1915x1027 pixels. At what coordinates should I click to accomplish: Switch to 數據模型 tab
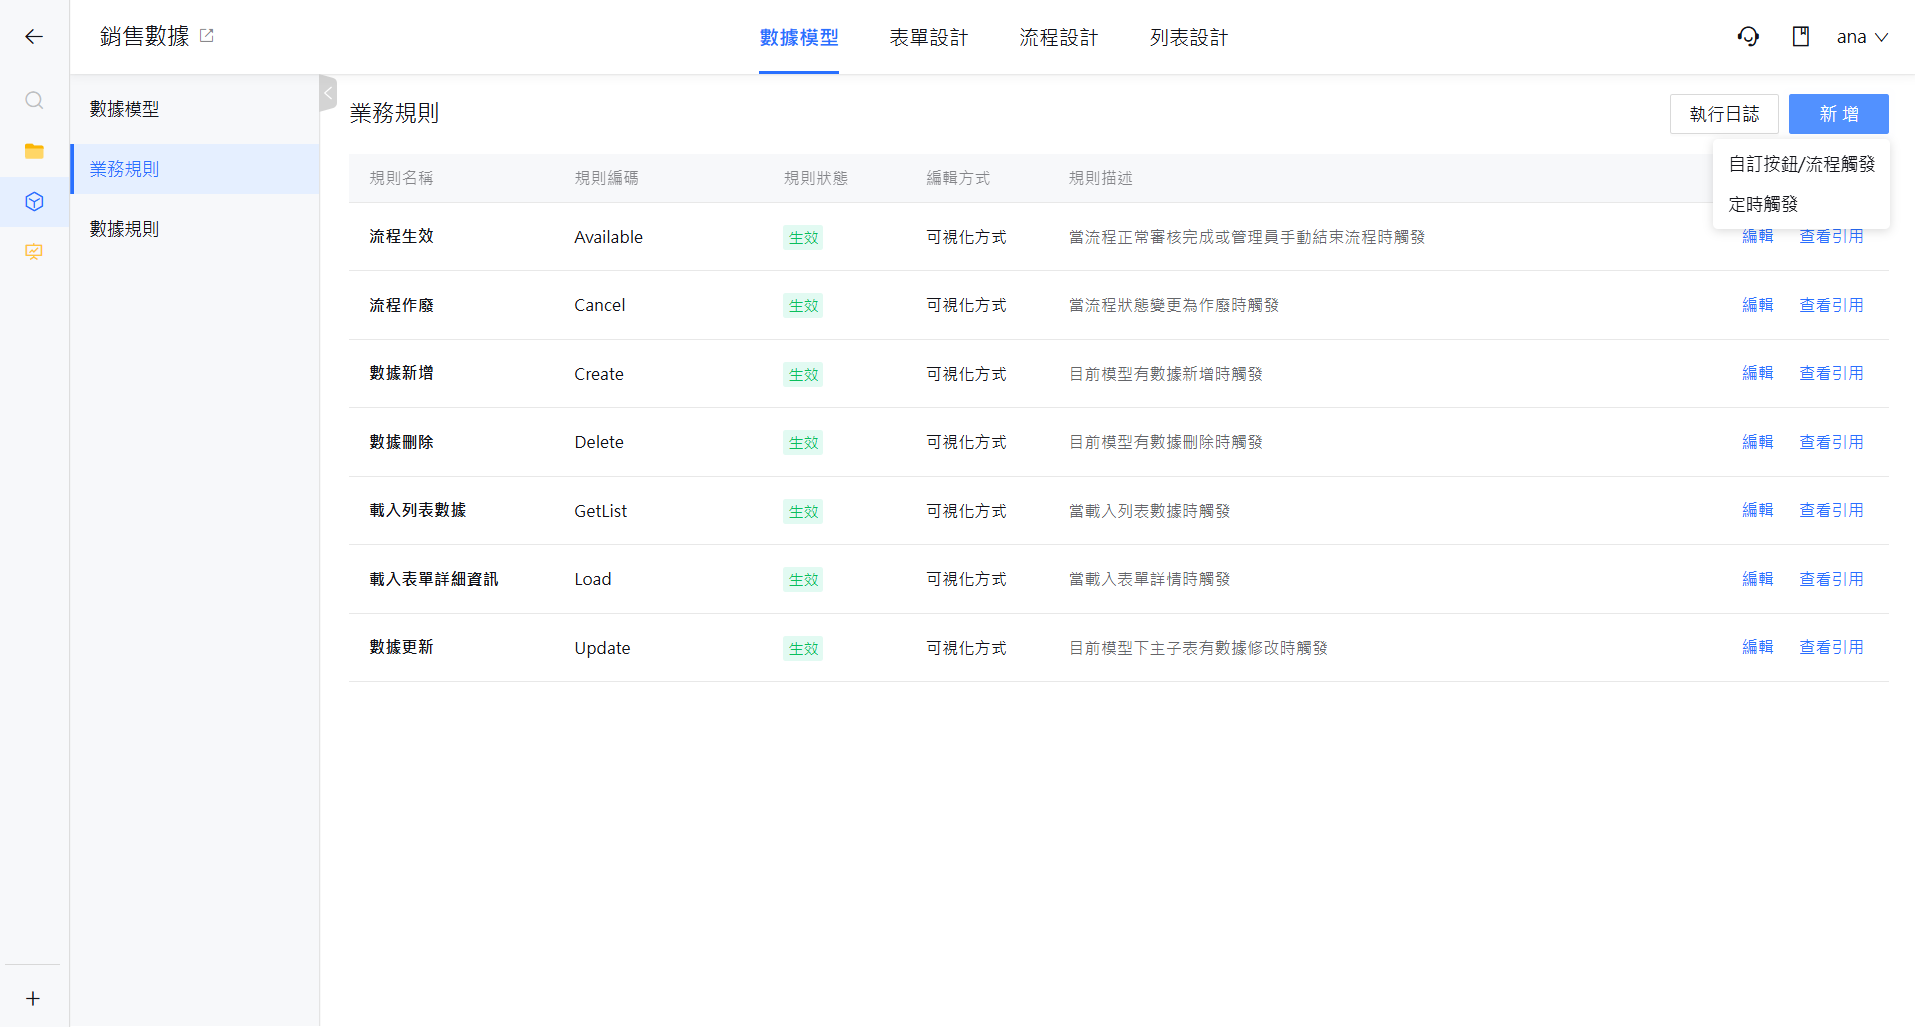point(799,38)
